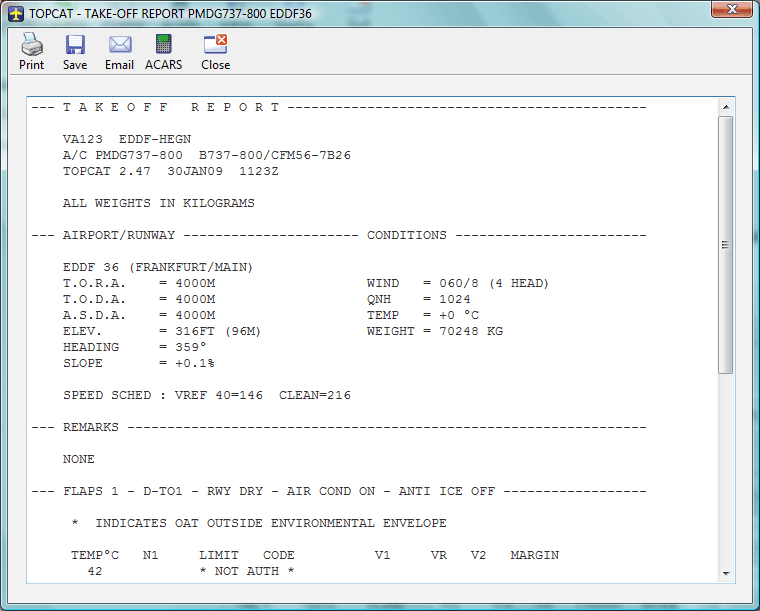
Task: Click the ELEV. 316FT (96M) value
Action: point(218,331)
